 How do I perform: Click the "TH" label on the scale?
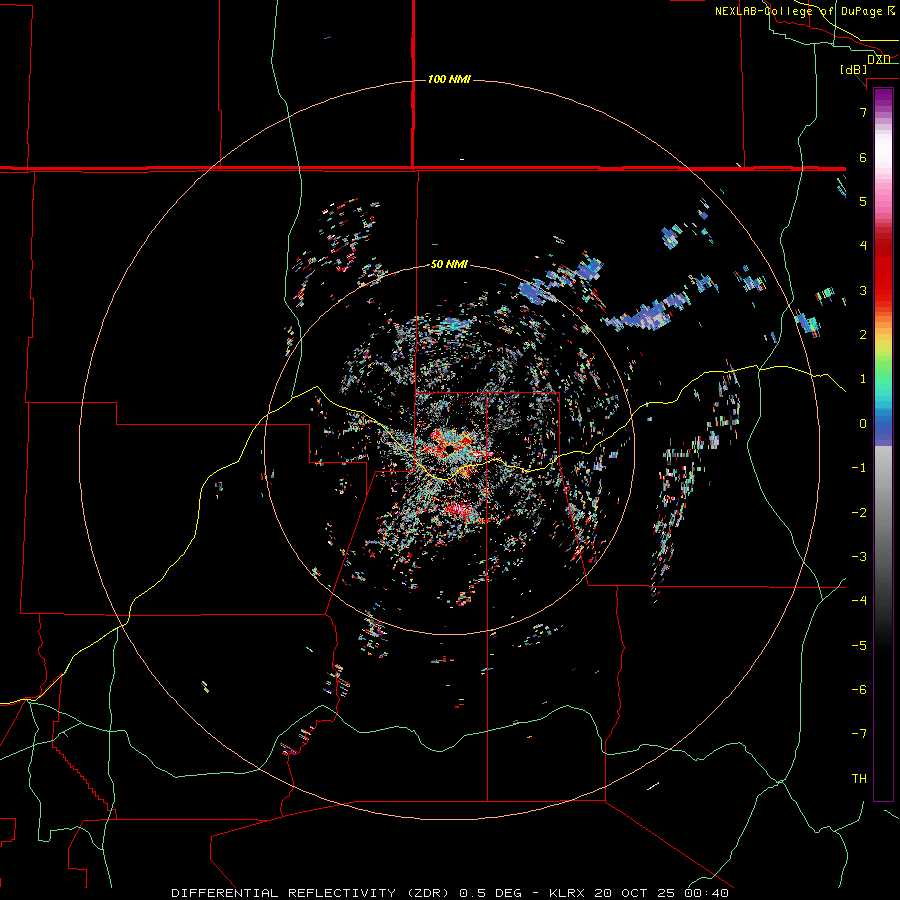859,779
